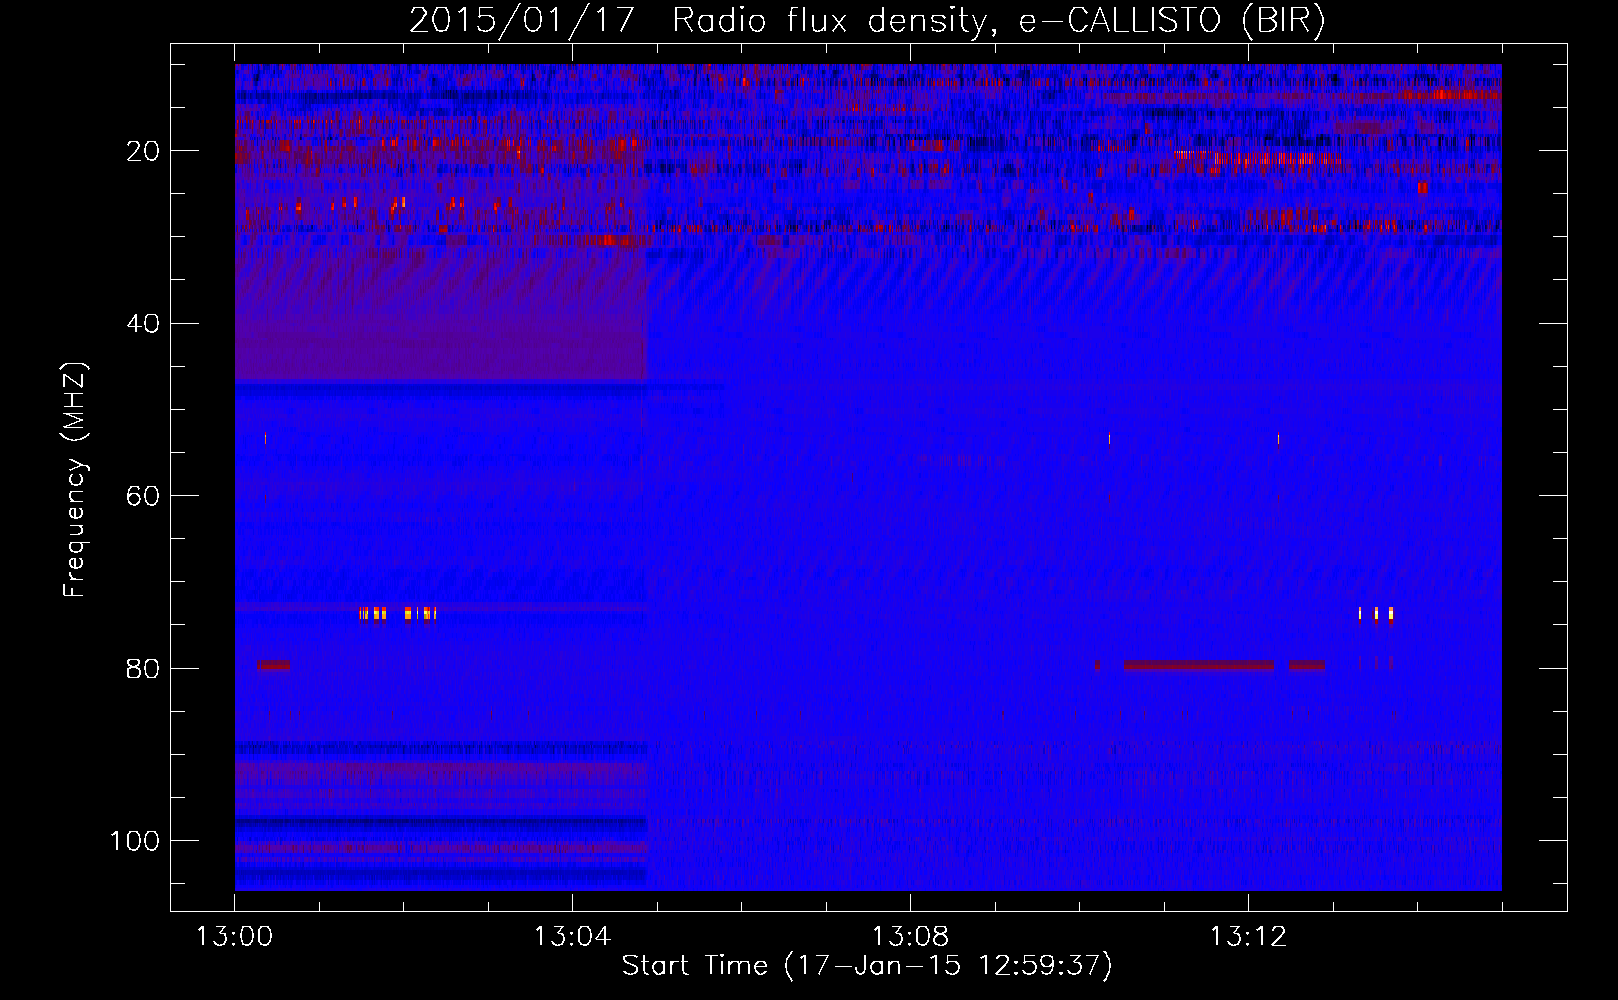
Task: Click the 'Frequency (MHZ)' y-axis label
Action: (75, 480)
